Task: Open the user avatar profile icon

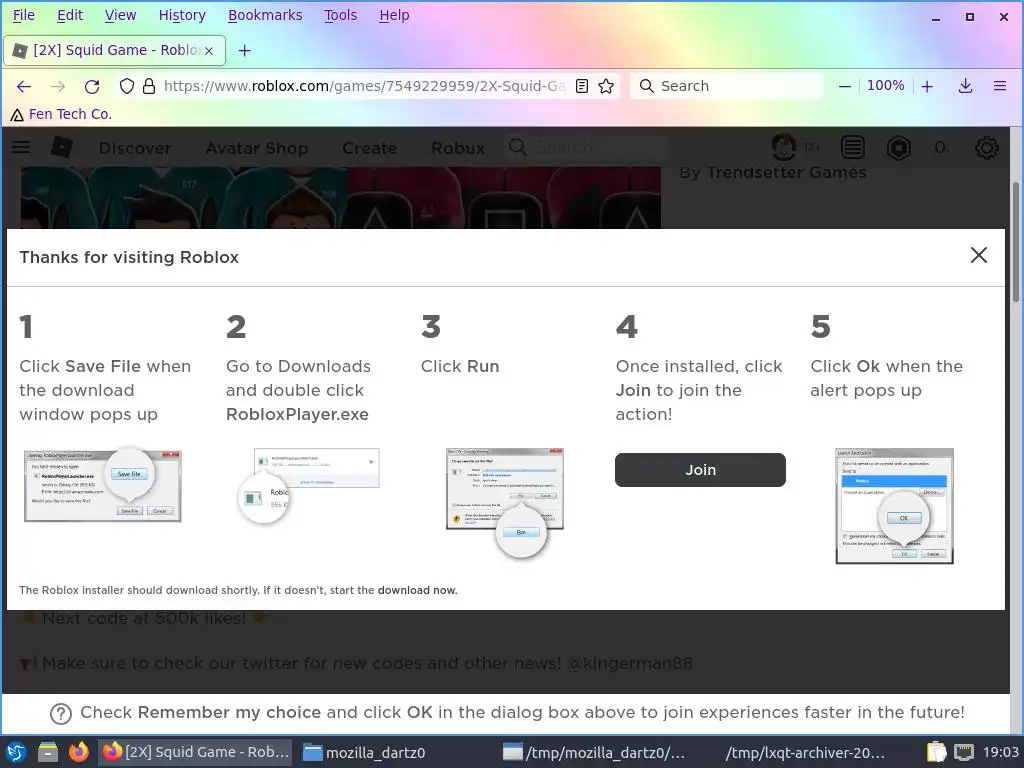Action: click(x=784, y=148)
